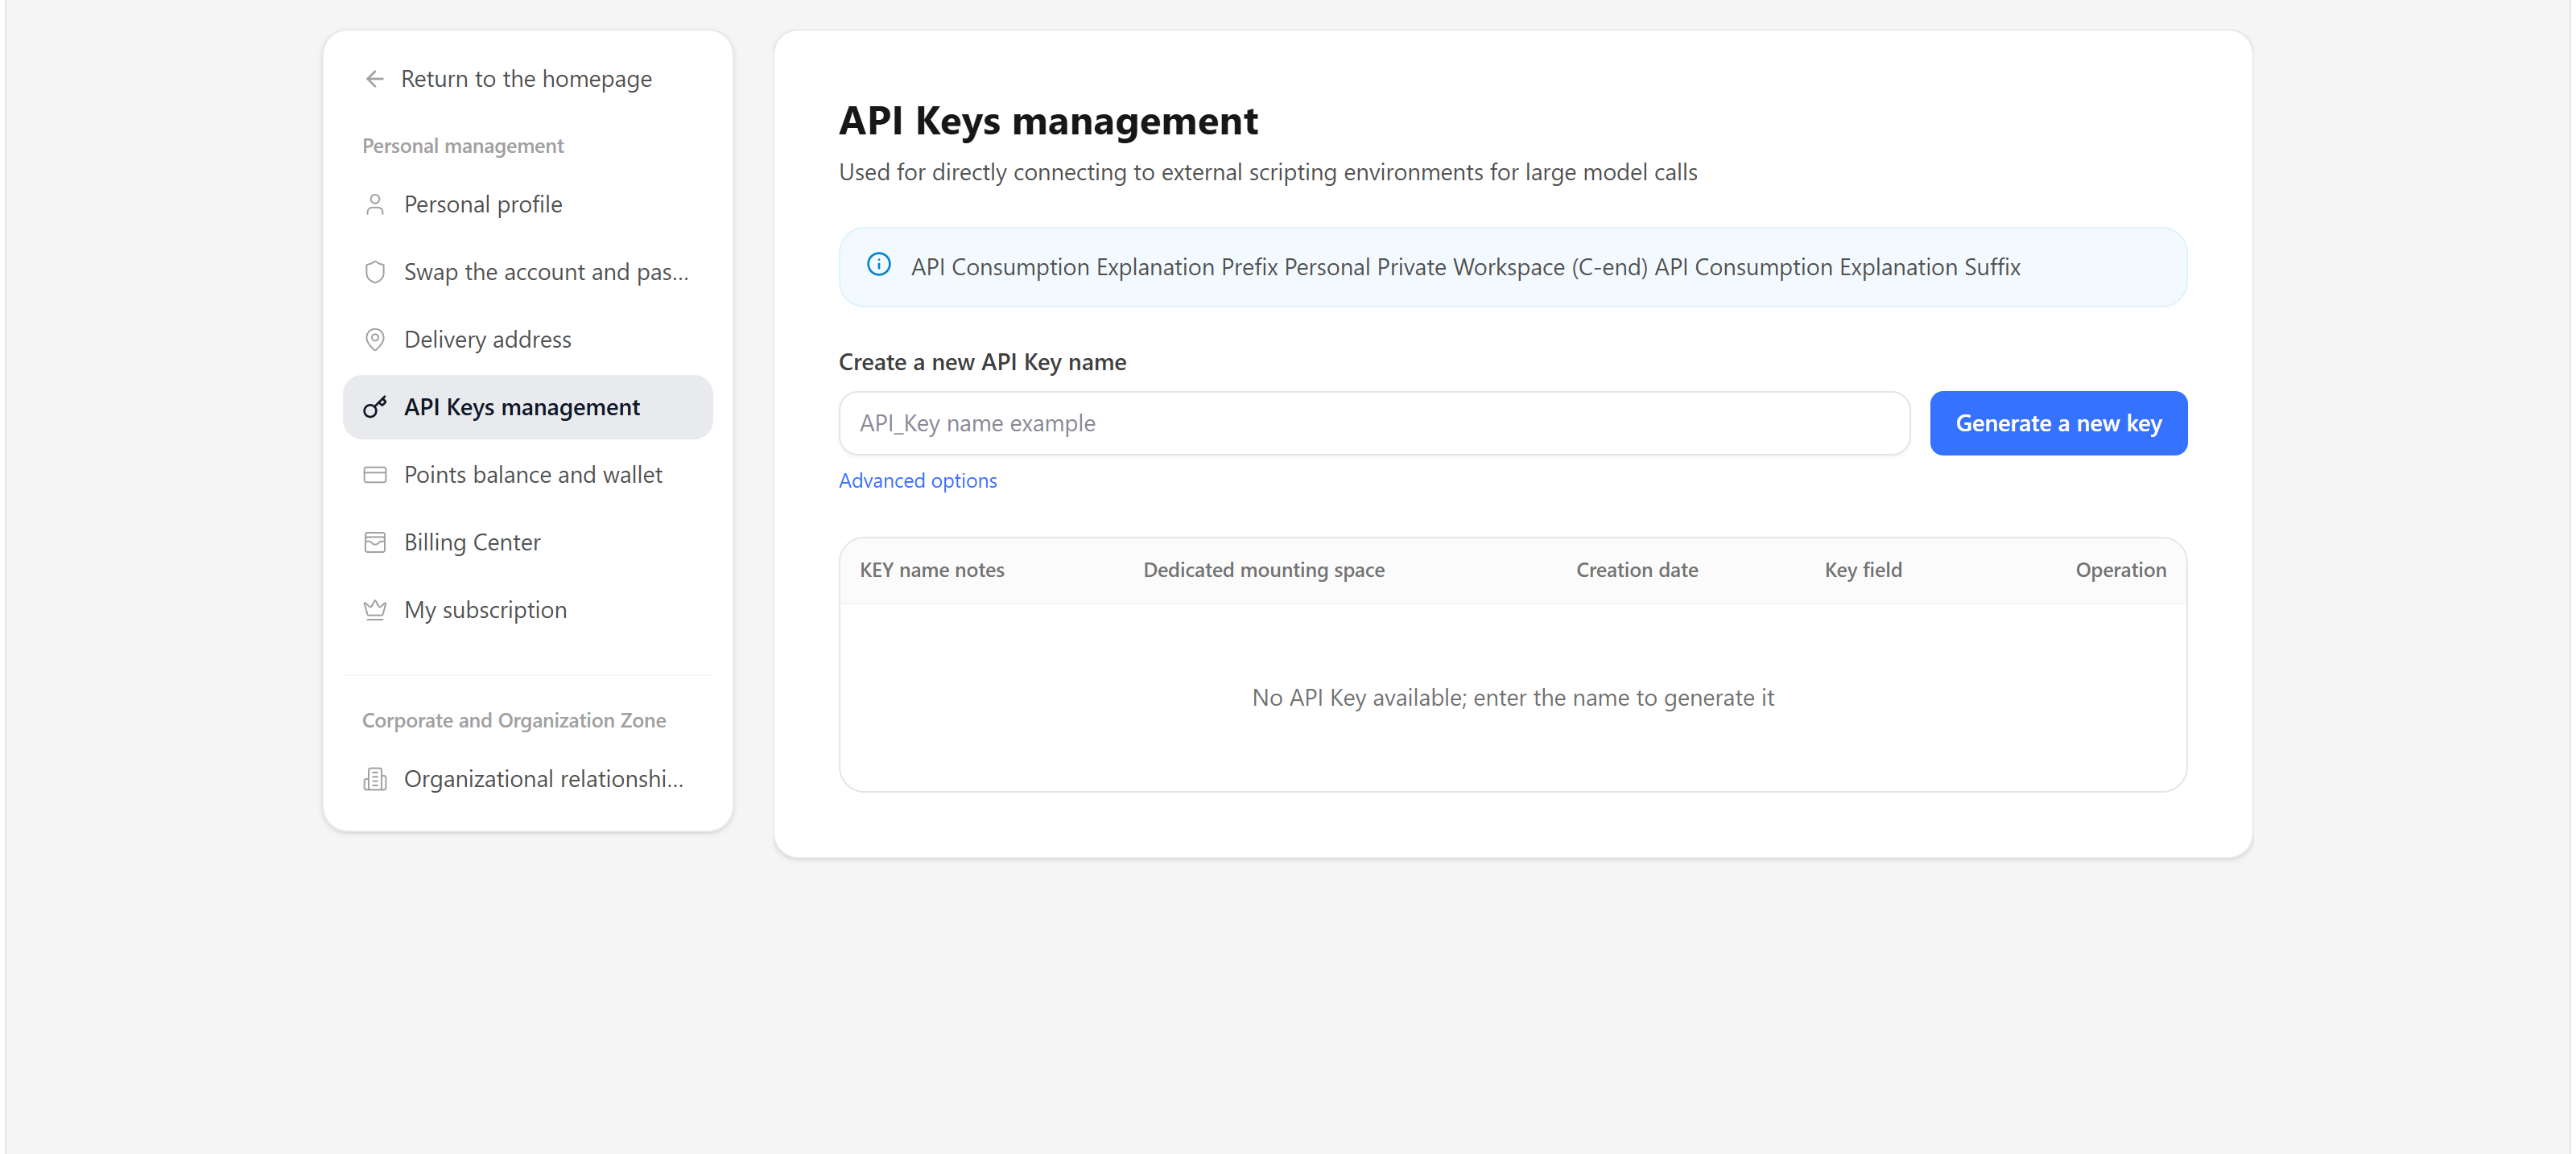Click Generate a new key button
Viewport: 2576px width, 1154px height.
point(2058,423)
